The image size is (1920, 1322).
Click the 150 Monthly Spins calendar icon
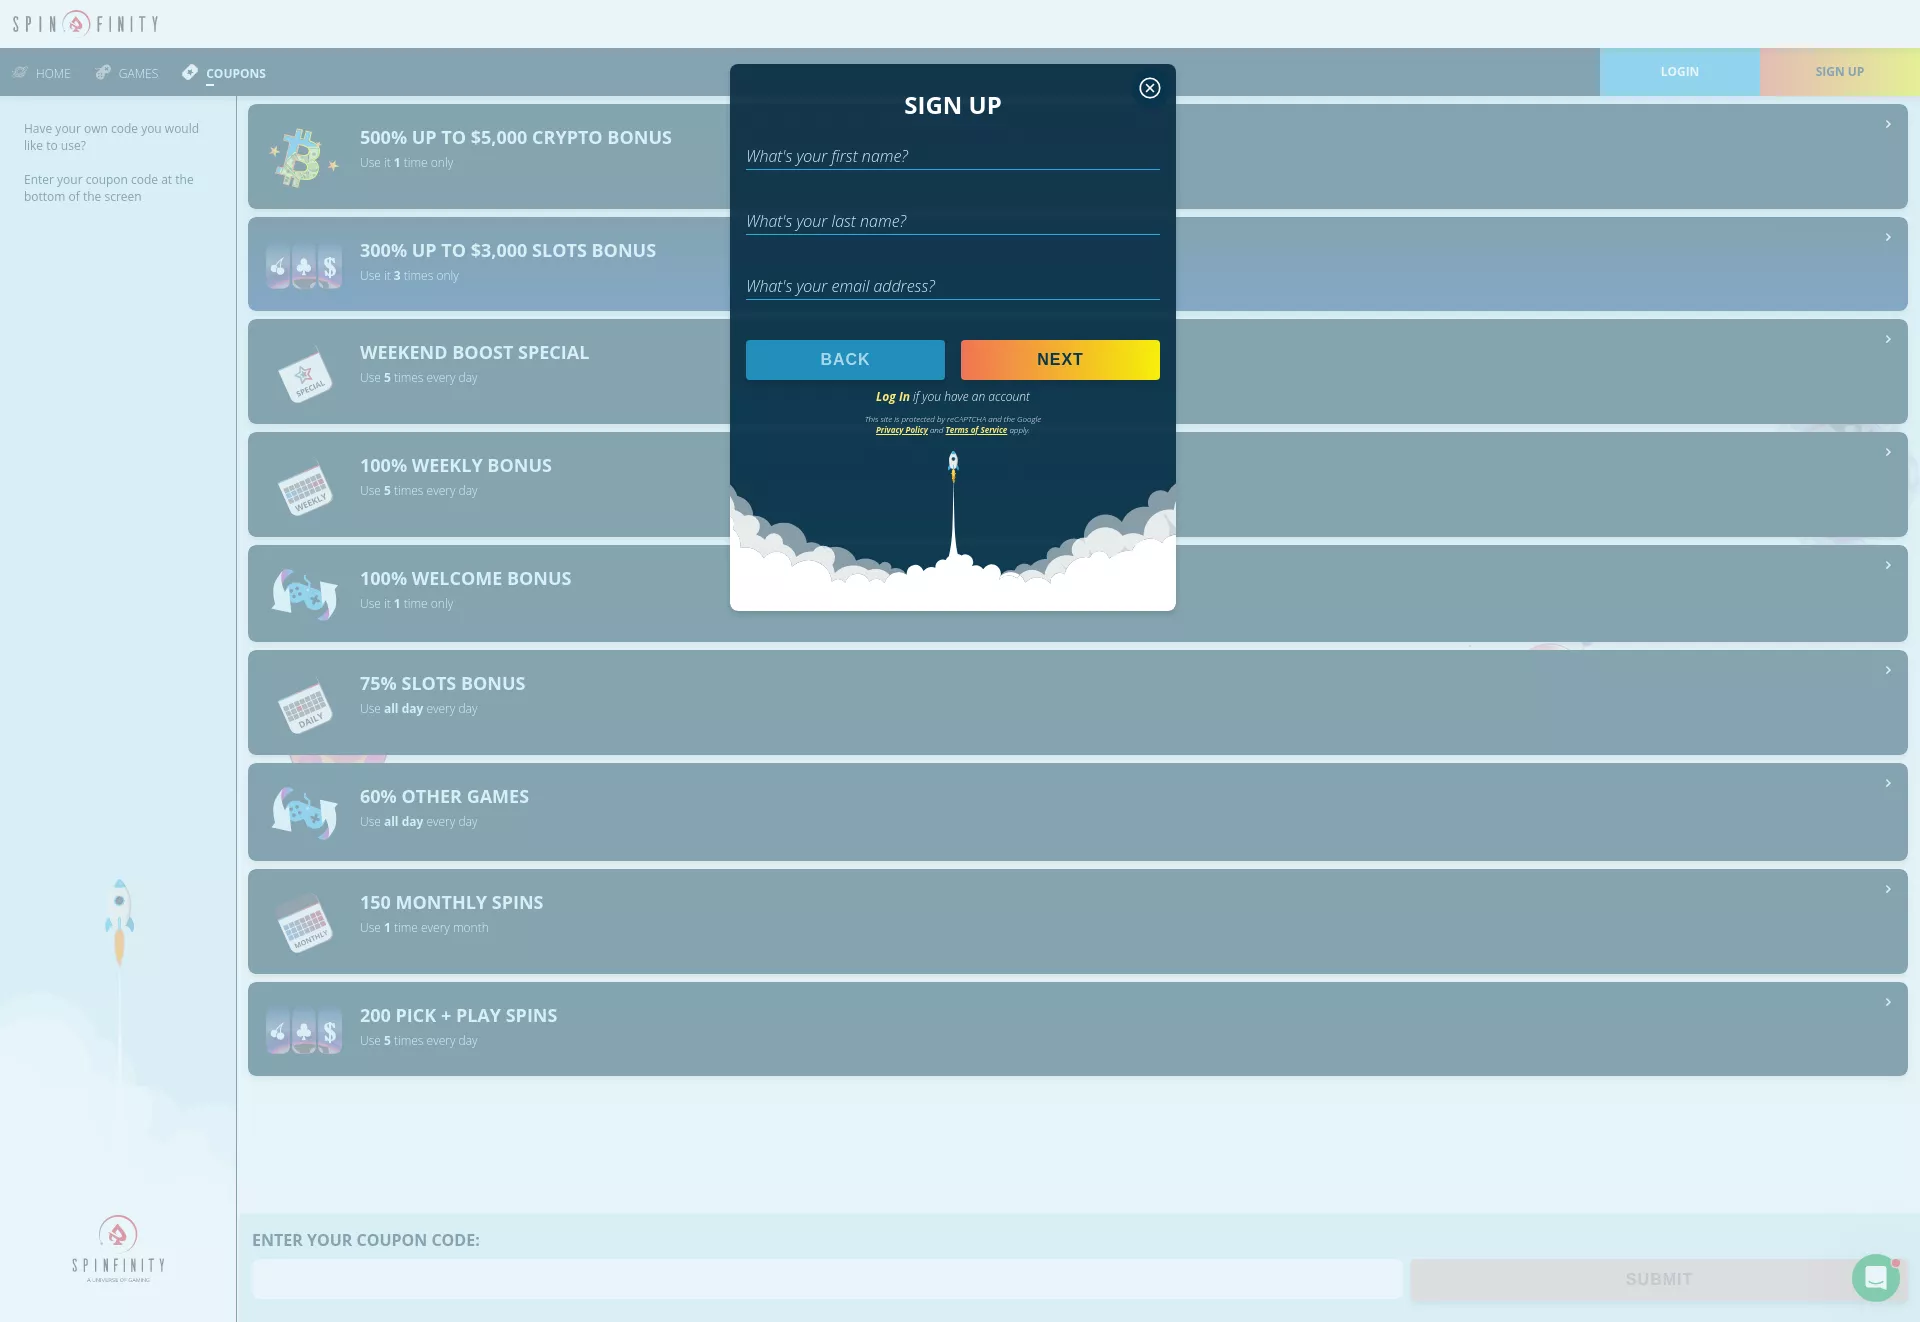point(304,922)
